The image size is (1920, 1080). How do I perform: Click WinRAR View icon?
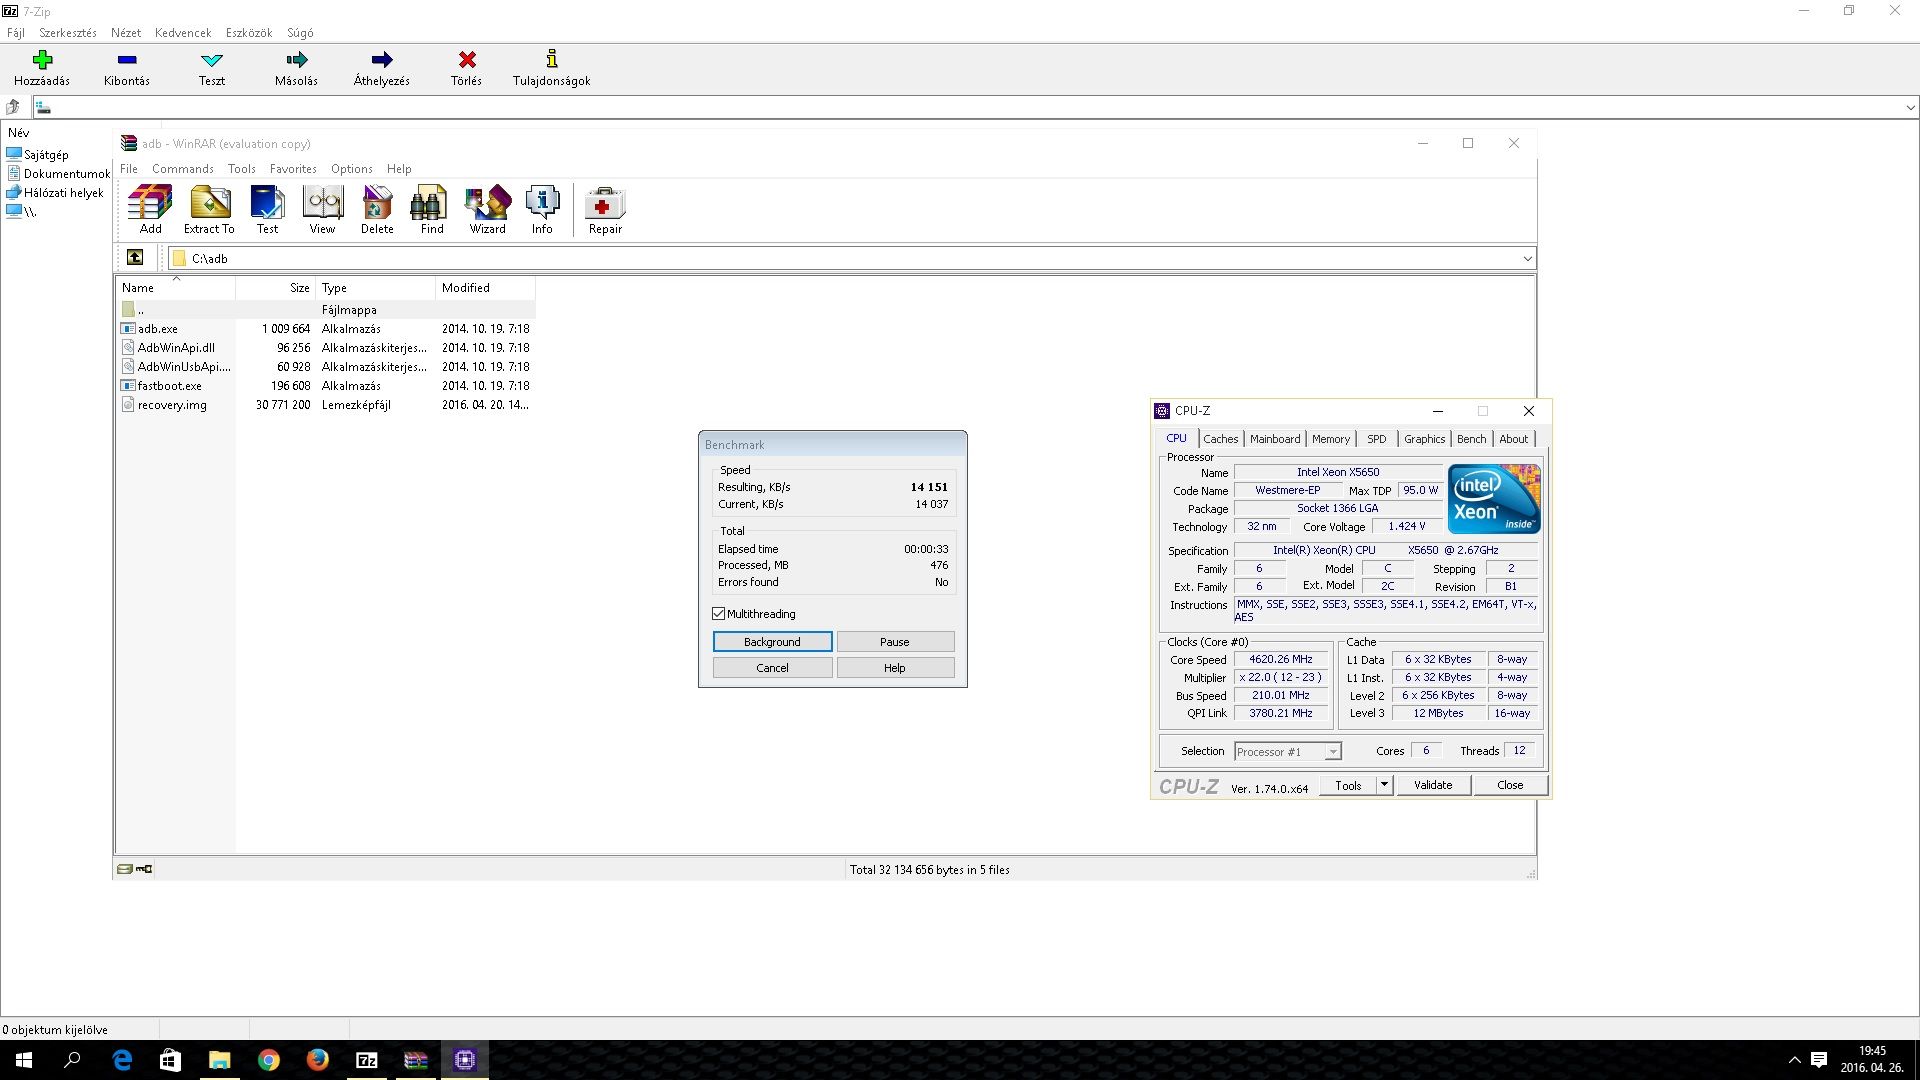(x=322, y=203)
